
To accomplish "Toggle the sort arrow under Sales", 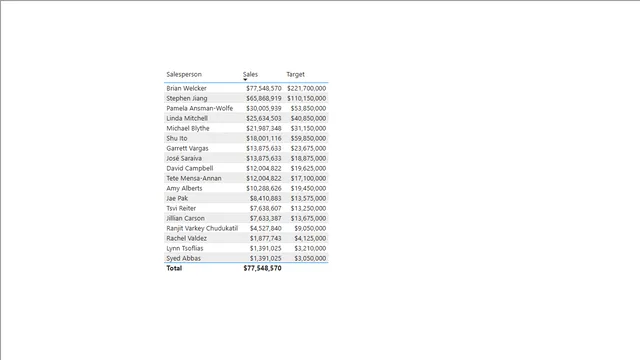I will tap(245, 80).
